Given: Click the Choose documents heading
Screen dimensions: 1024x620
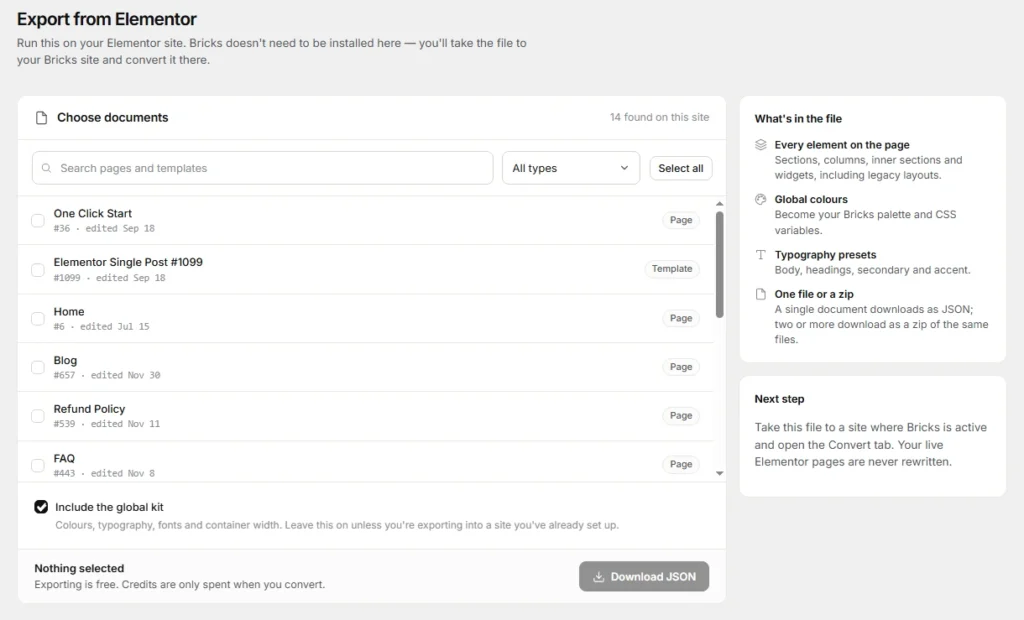Looking at the screenshot, I should pos(112,118).
